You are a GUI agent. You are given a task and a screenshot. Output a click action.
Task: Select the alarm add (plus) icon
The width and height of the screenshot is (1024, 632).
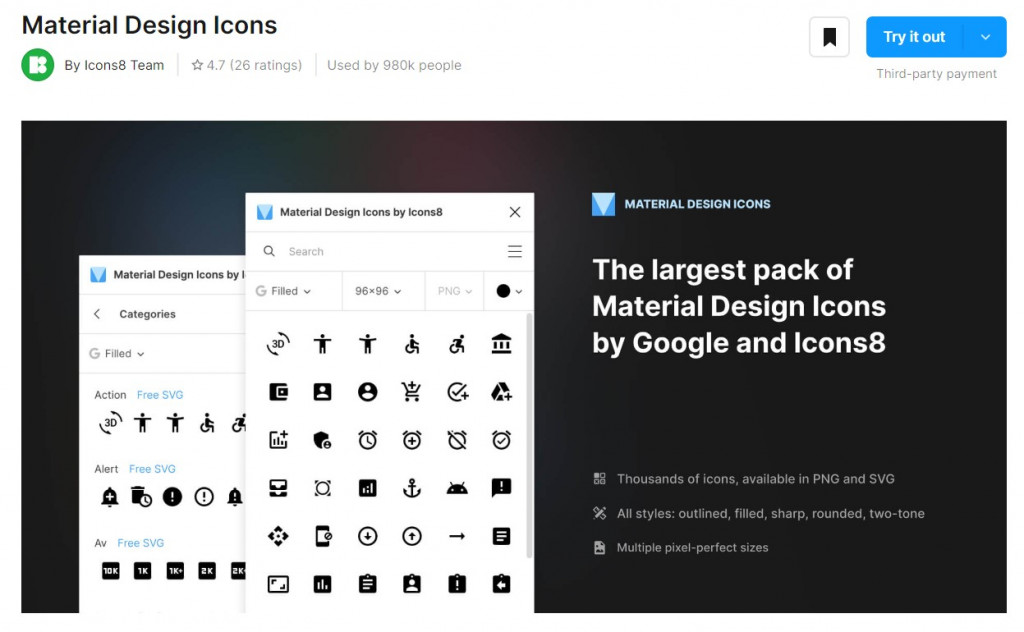(411, 440)
